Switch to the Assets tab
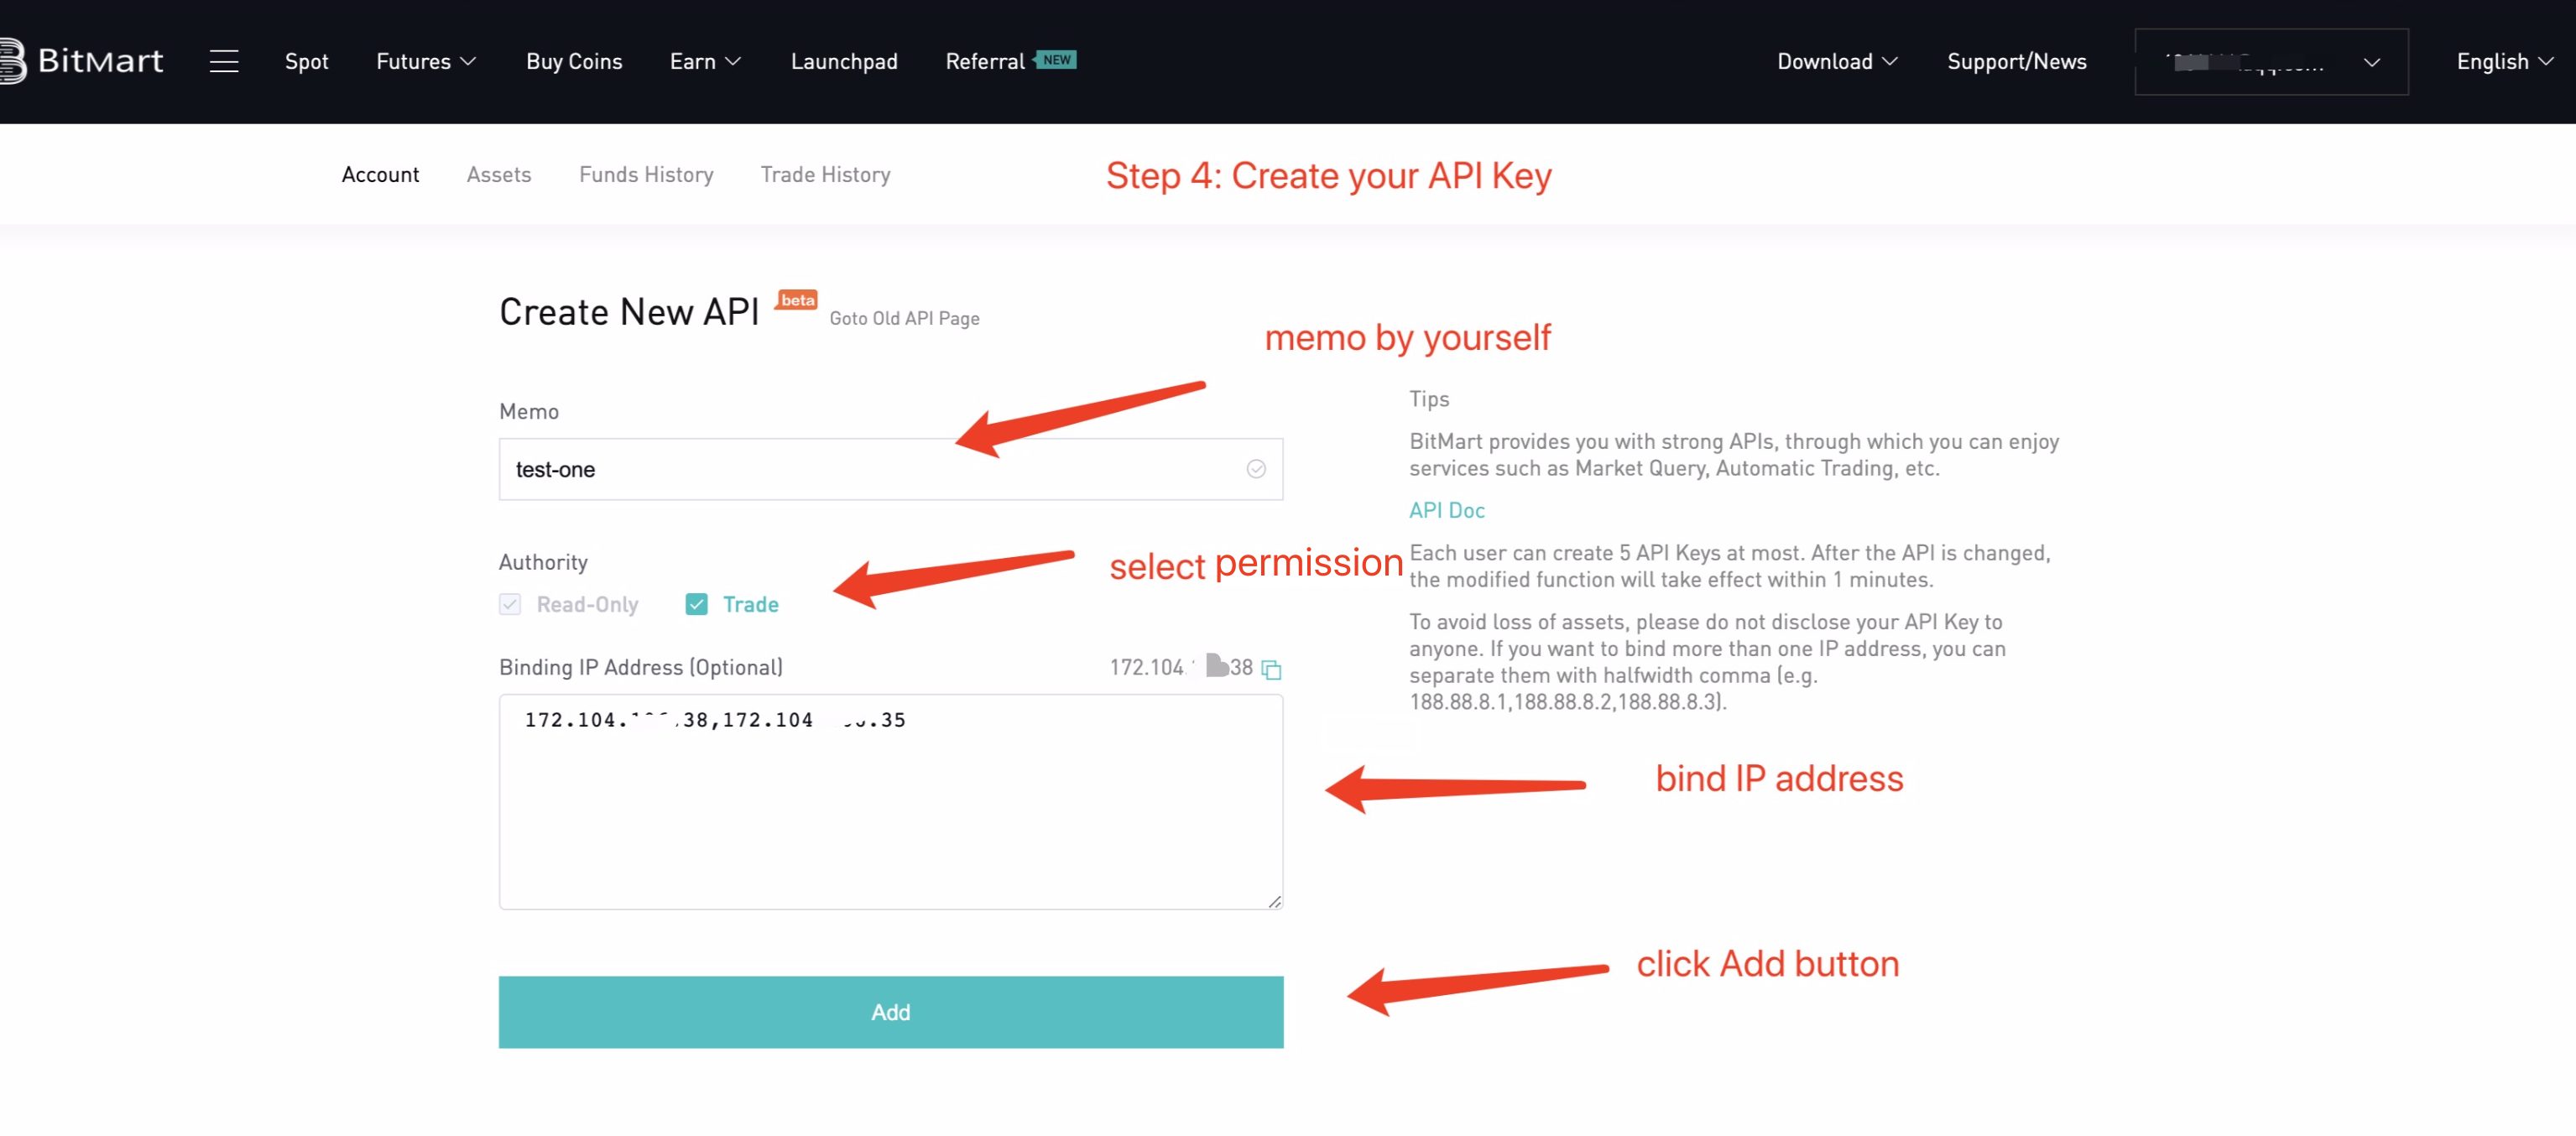 coord(499,174)
